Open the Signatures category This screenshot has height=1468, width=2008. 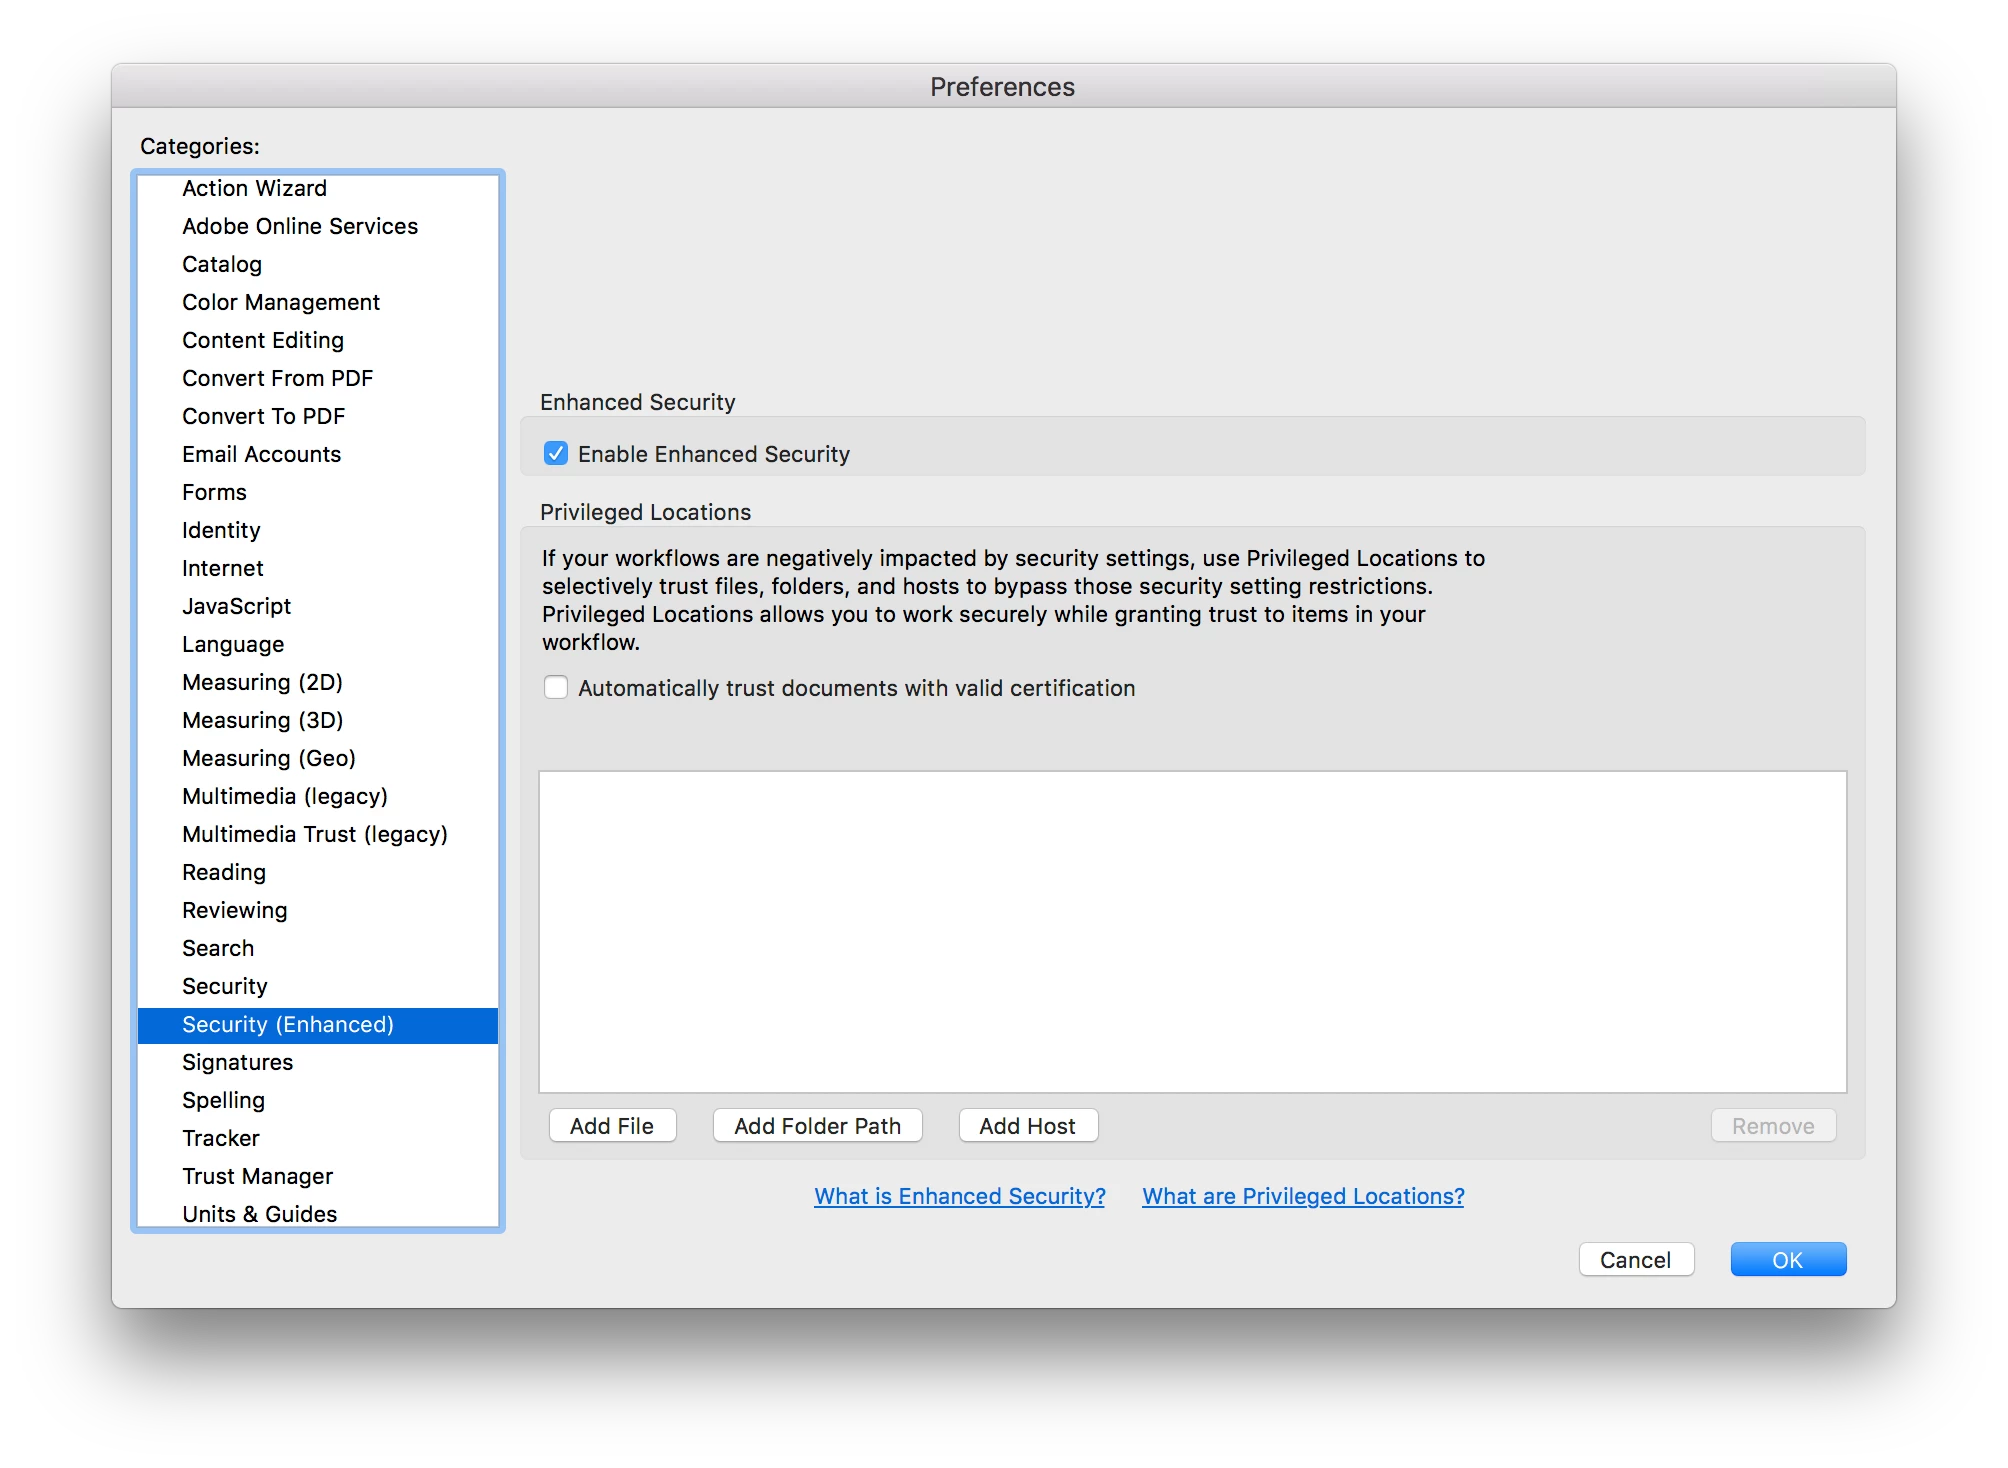237,1062
